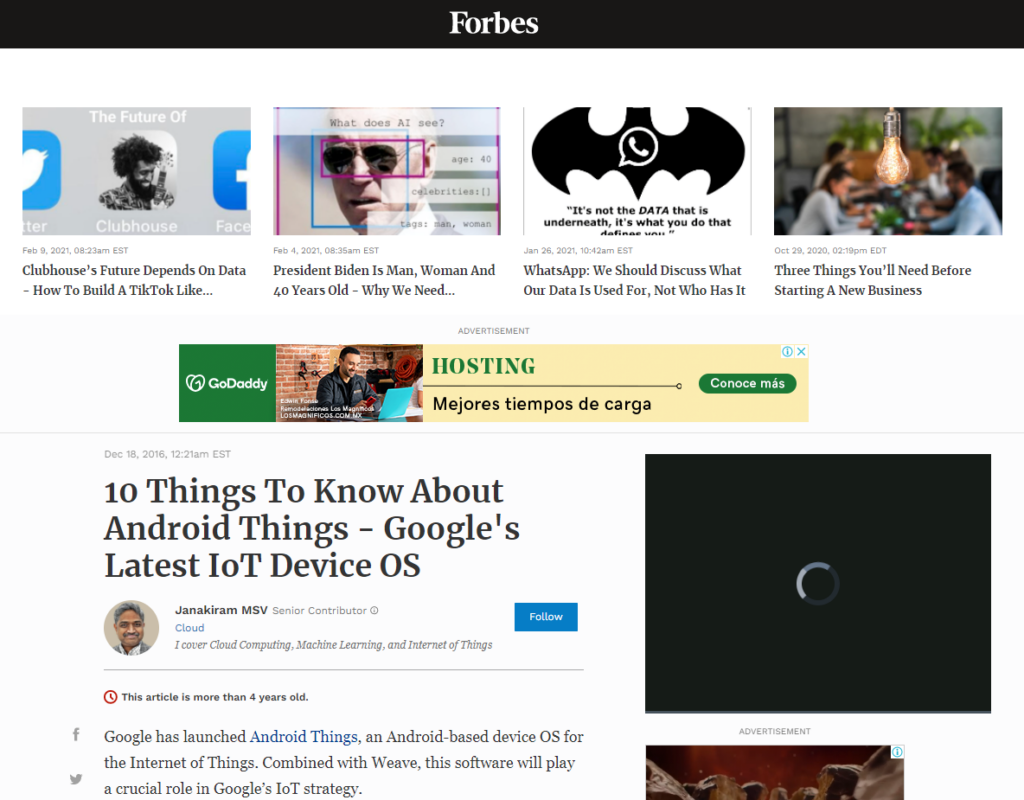Click author name Janakiram MSV
This screenshot has height=800, width=1024.
tap(221, 610)
